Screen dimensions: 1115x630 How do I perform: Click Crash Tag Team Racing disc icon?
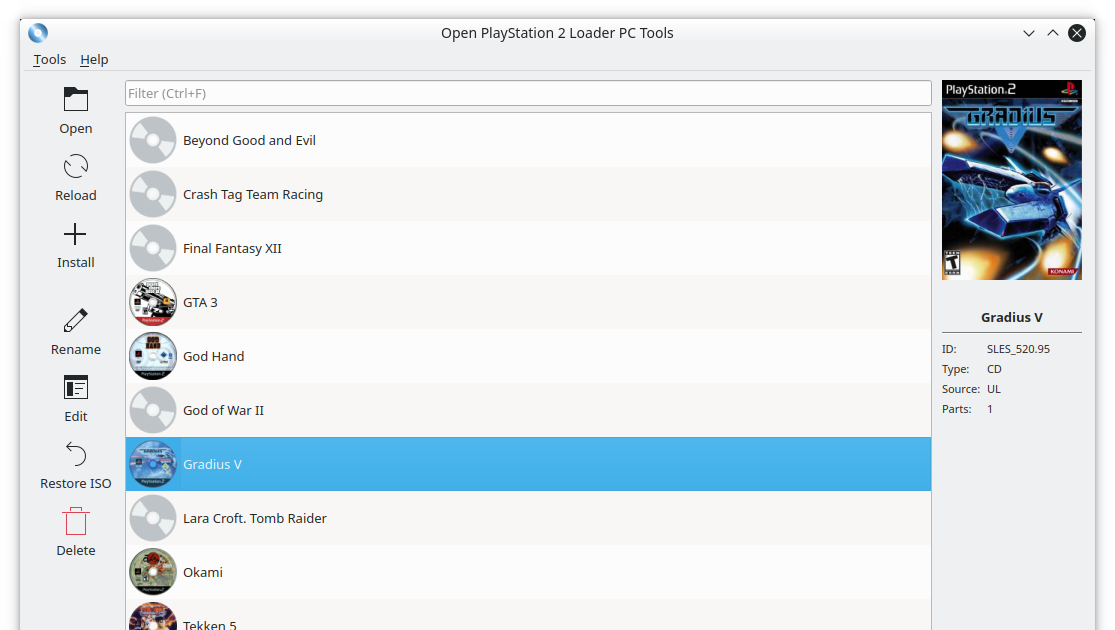tap(153, 194)
